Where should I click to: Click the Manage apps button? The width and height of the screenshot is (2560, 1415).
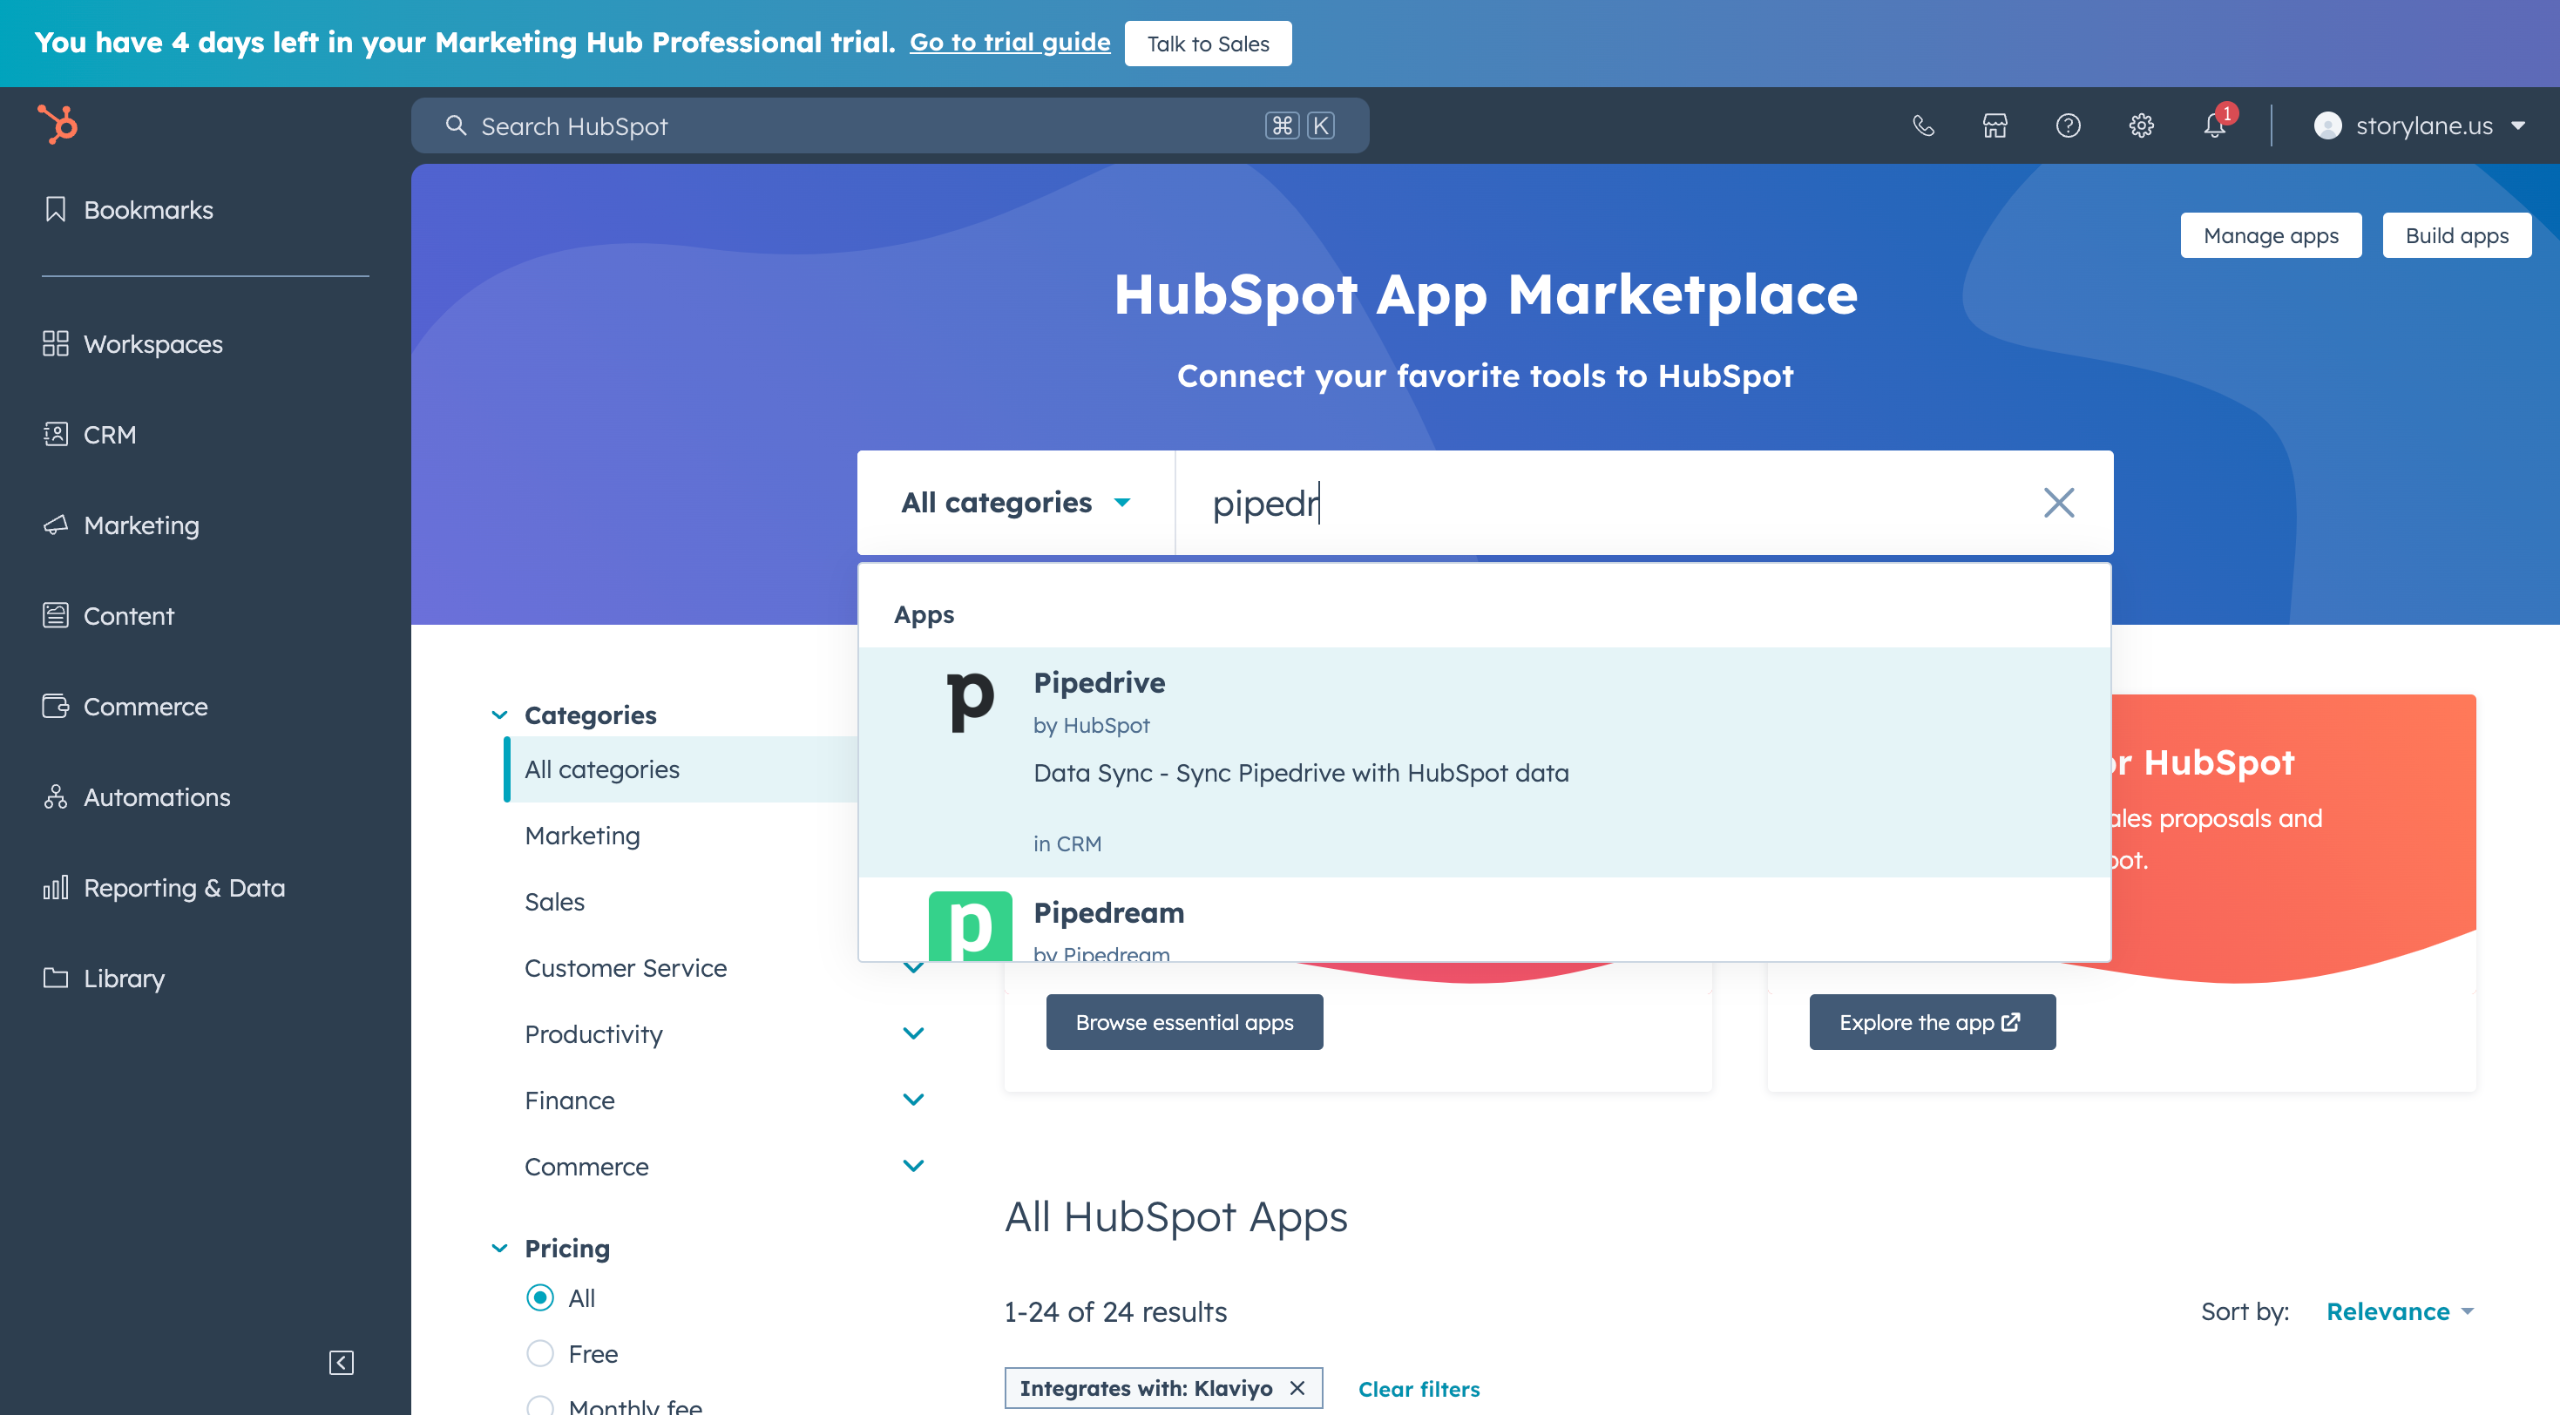click(2270, 235)
